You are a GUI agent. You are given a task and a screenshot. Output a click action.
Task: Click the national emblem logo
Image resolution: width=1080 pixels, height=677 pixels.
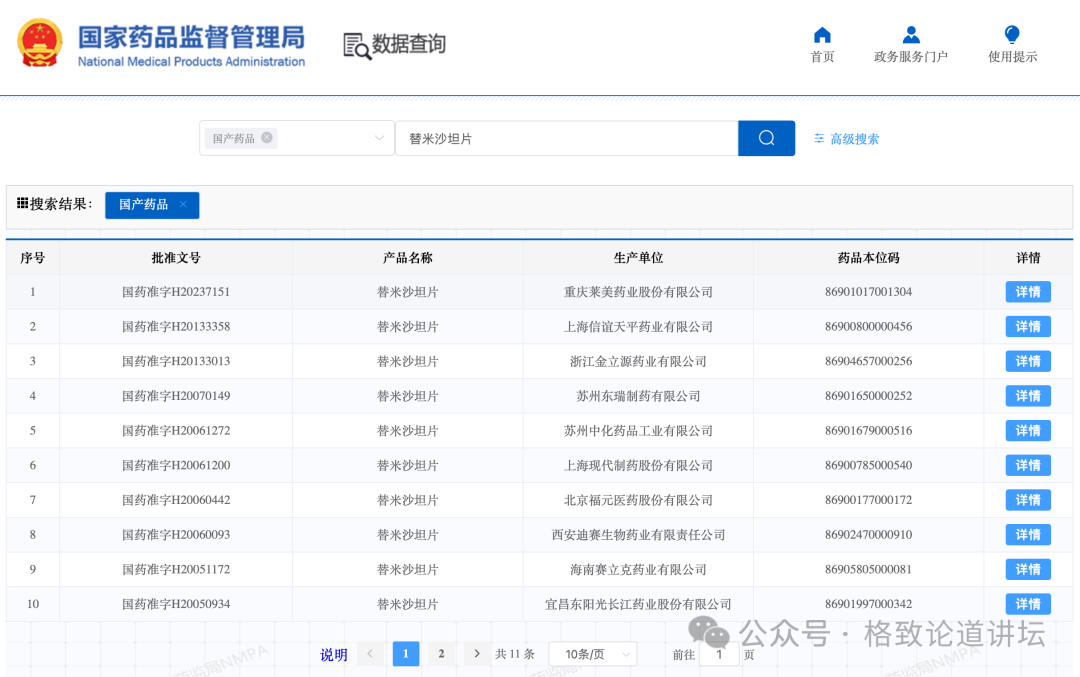39,43
